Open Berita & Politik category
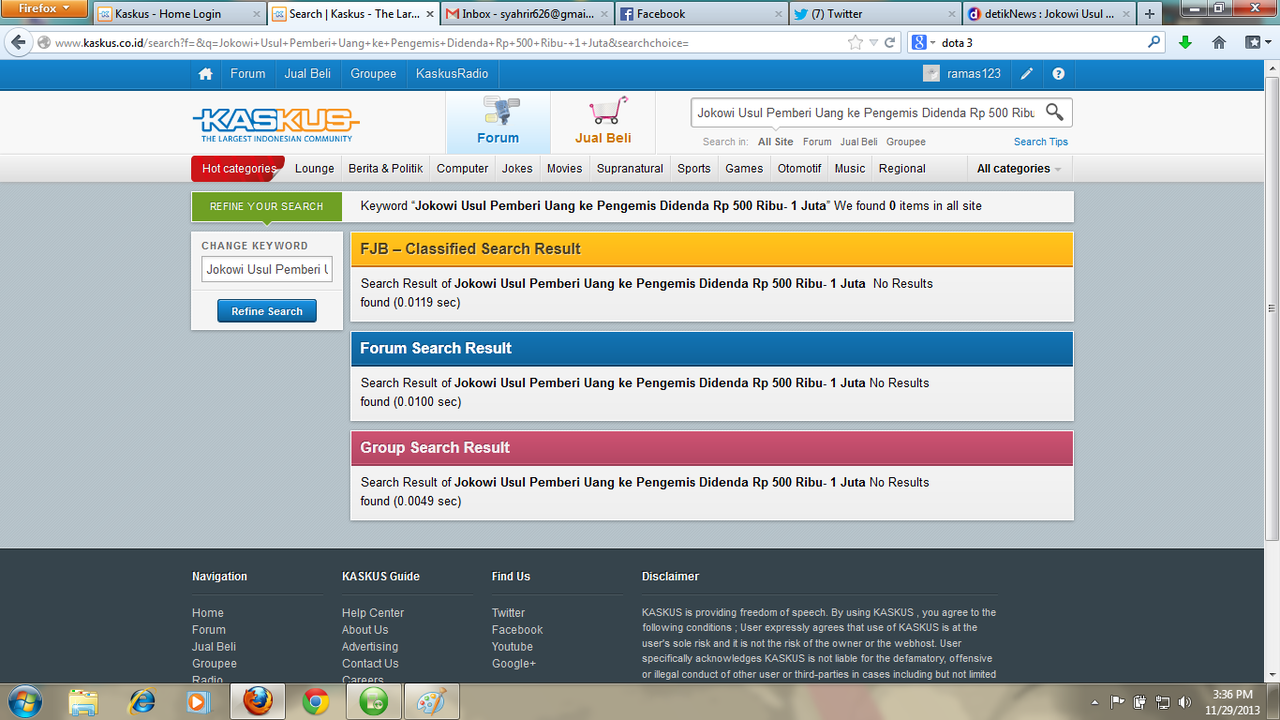 [x=386, y=169]
